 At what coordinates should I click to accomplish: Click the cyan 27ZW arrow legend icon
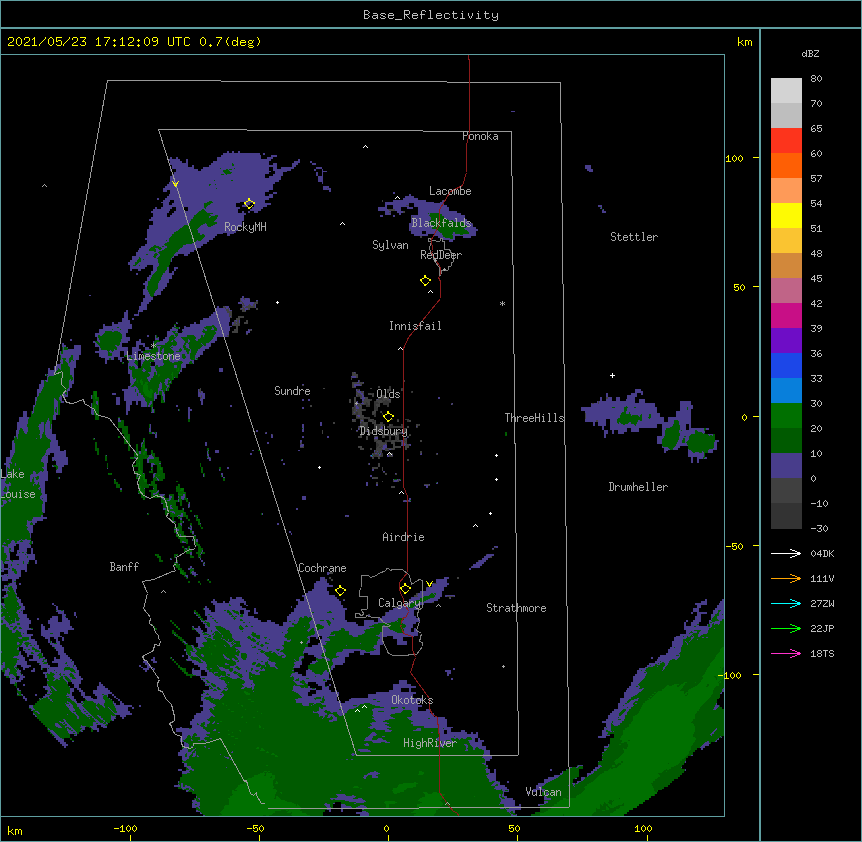tap(786, 603)
